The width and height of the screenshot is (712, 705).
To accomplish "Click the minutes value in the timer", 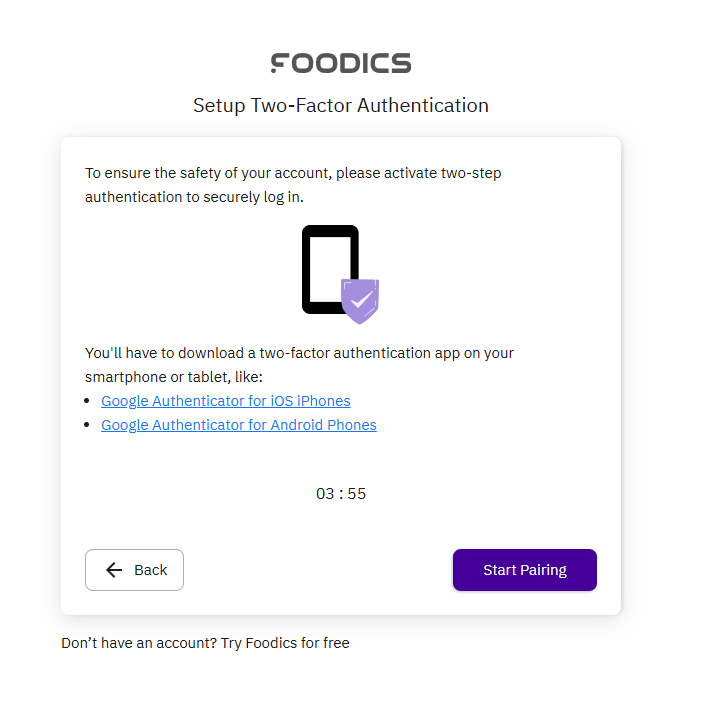I will (x=325, y=494).
